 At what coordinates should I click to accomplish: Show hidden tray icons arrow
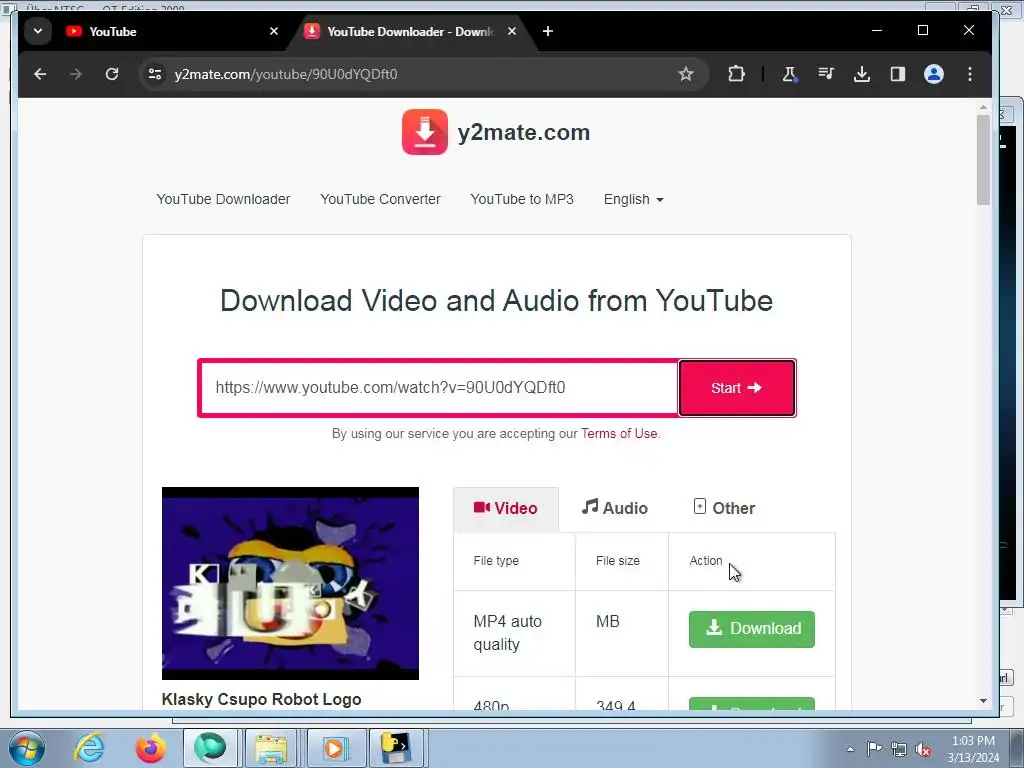pos(850,749)
